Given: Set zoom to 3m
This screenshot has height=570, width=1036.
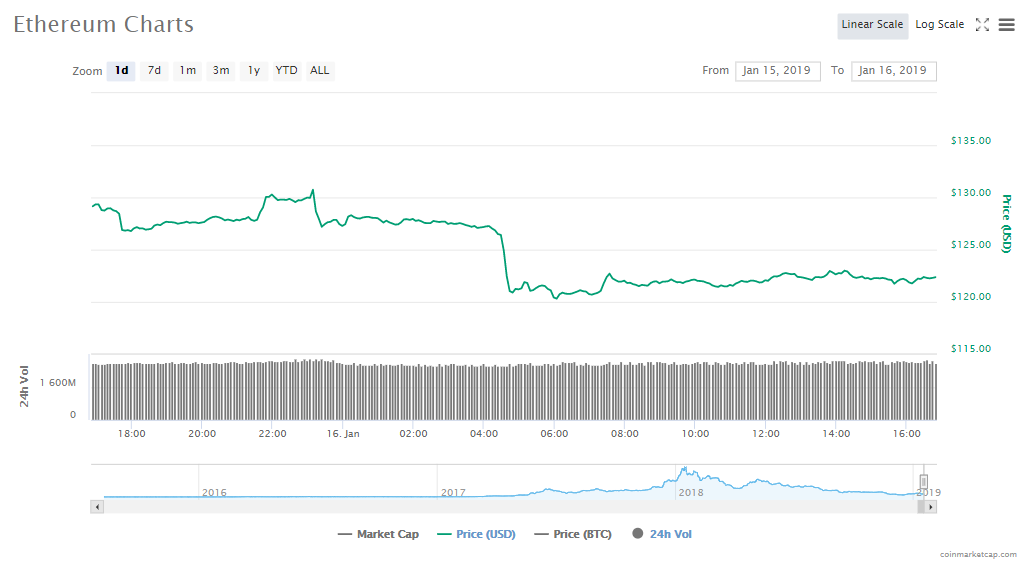Looking at the screenshot, I should click(221, 71).
